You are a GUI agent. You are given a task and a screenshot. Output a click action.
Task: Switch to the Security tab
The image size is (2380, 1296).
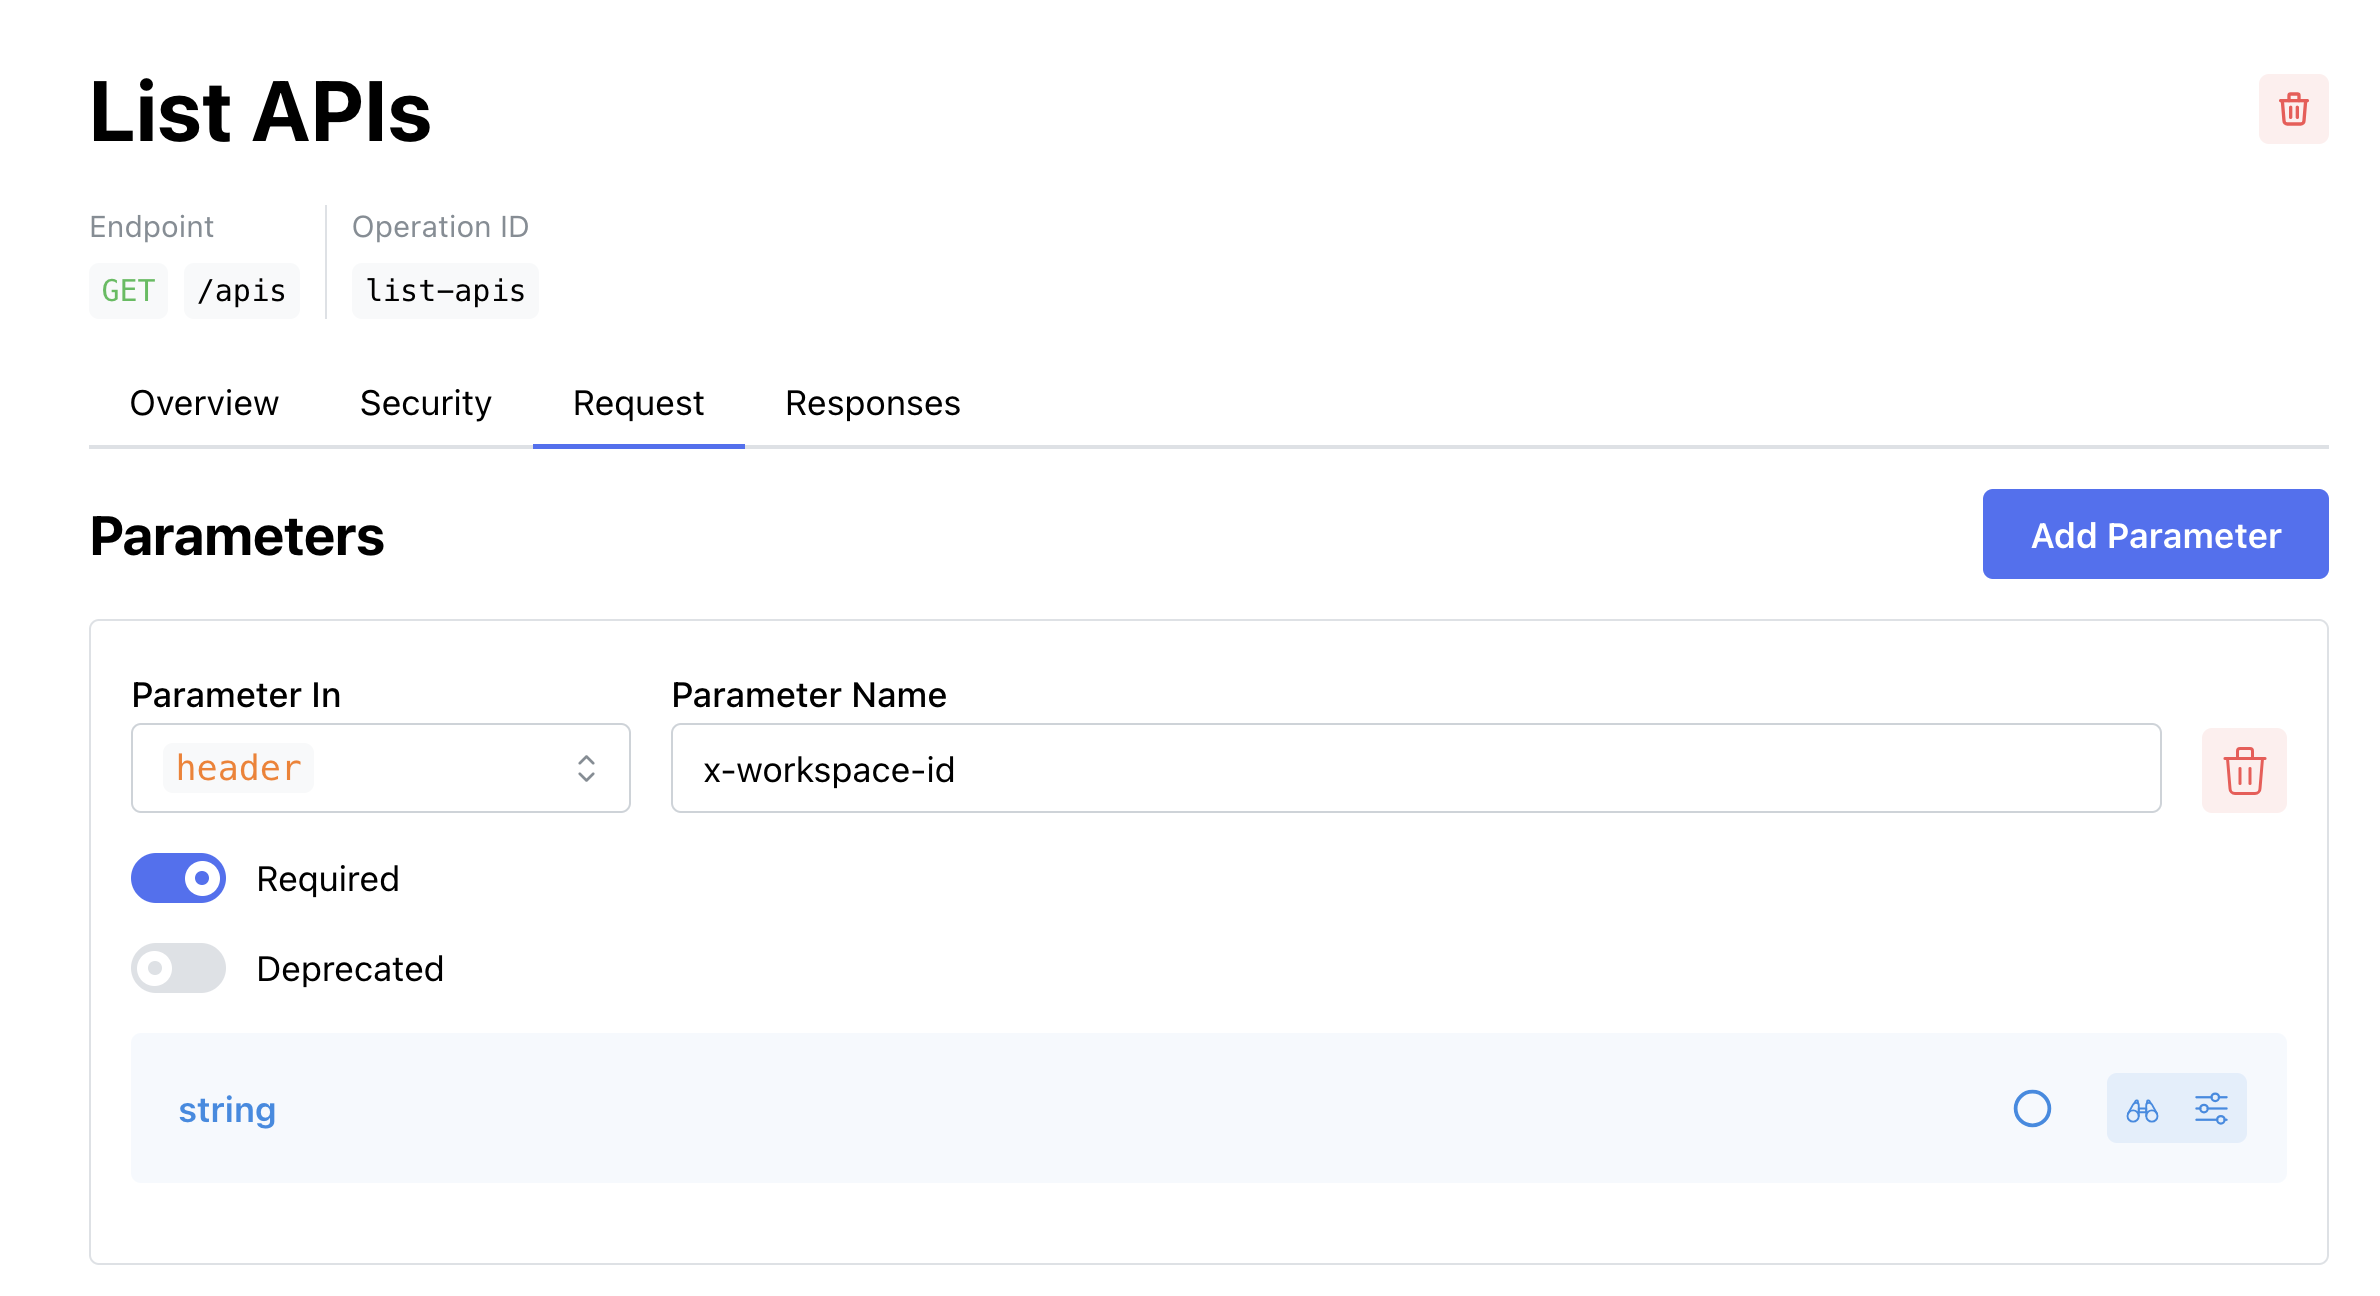pyautogui.click(x=426, y=403)
